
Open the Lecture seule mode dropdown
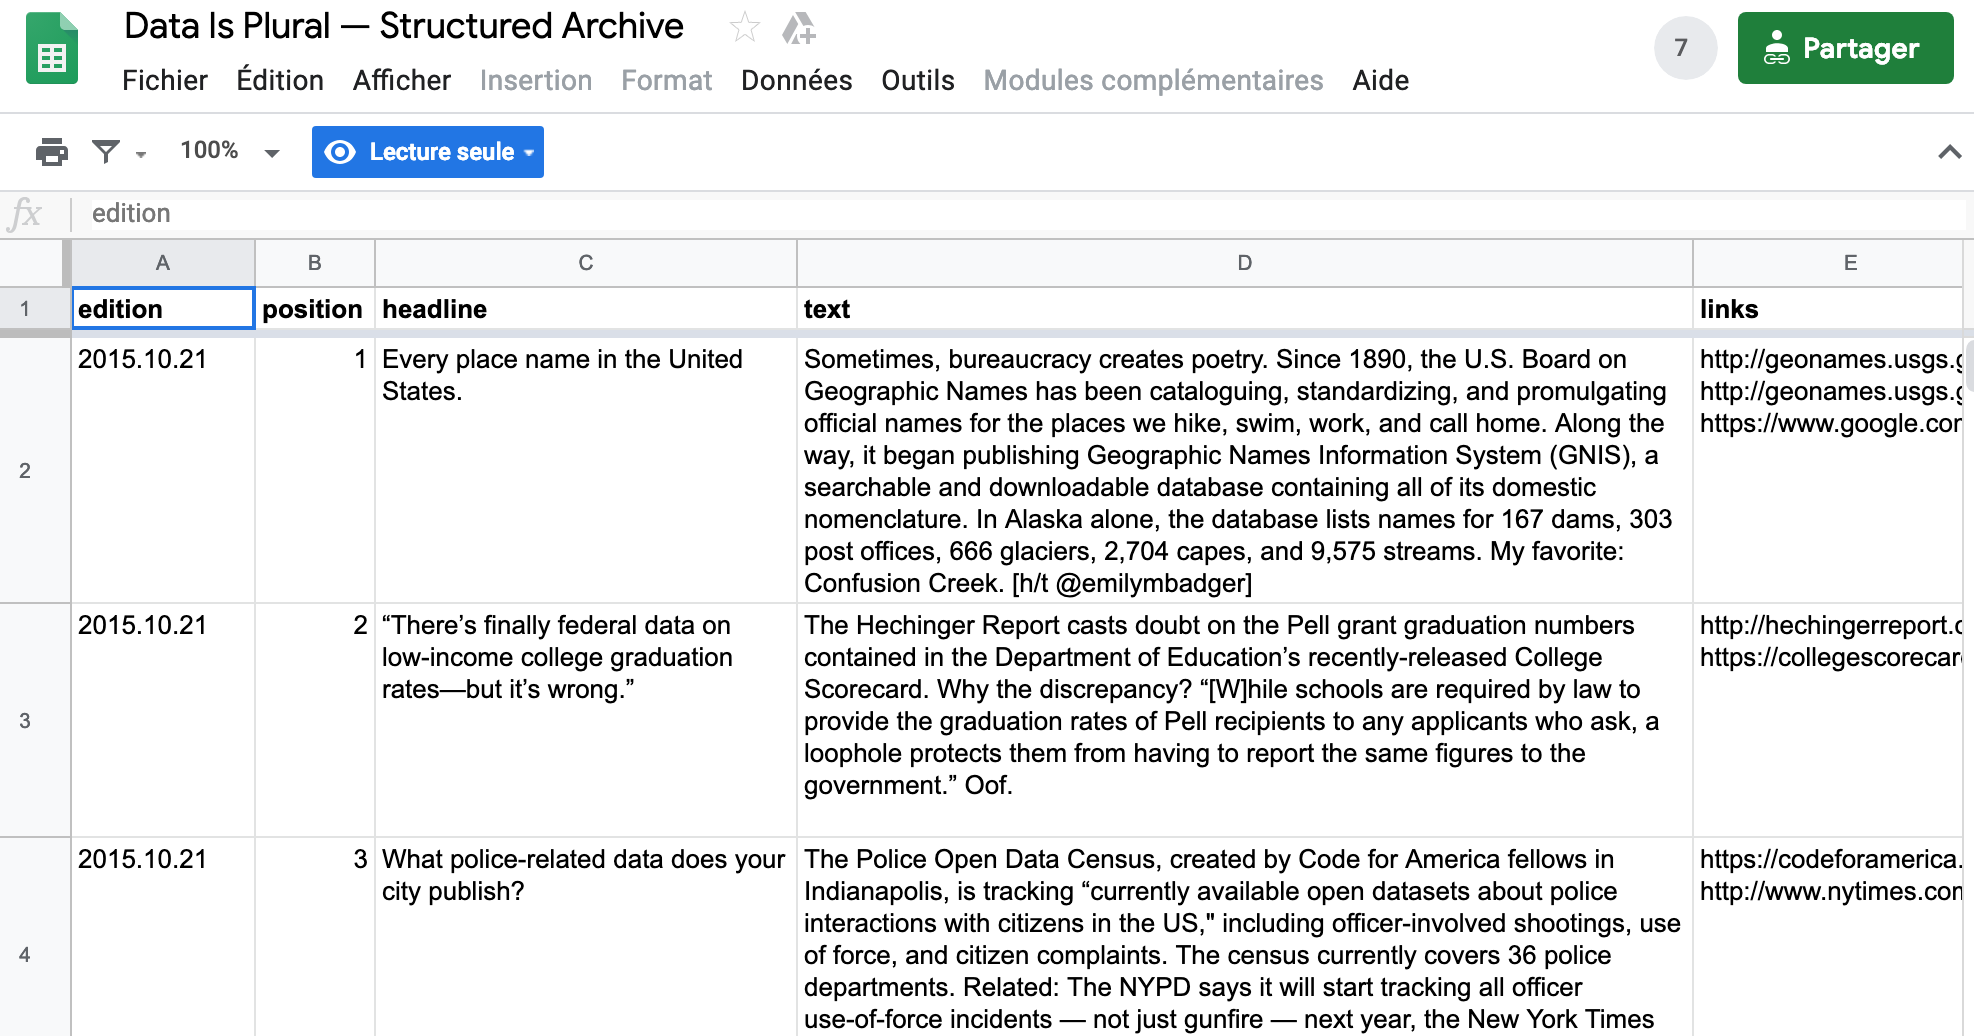tap(428, 152)
